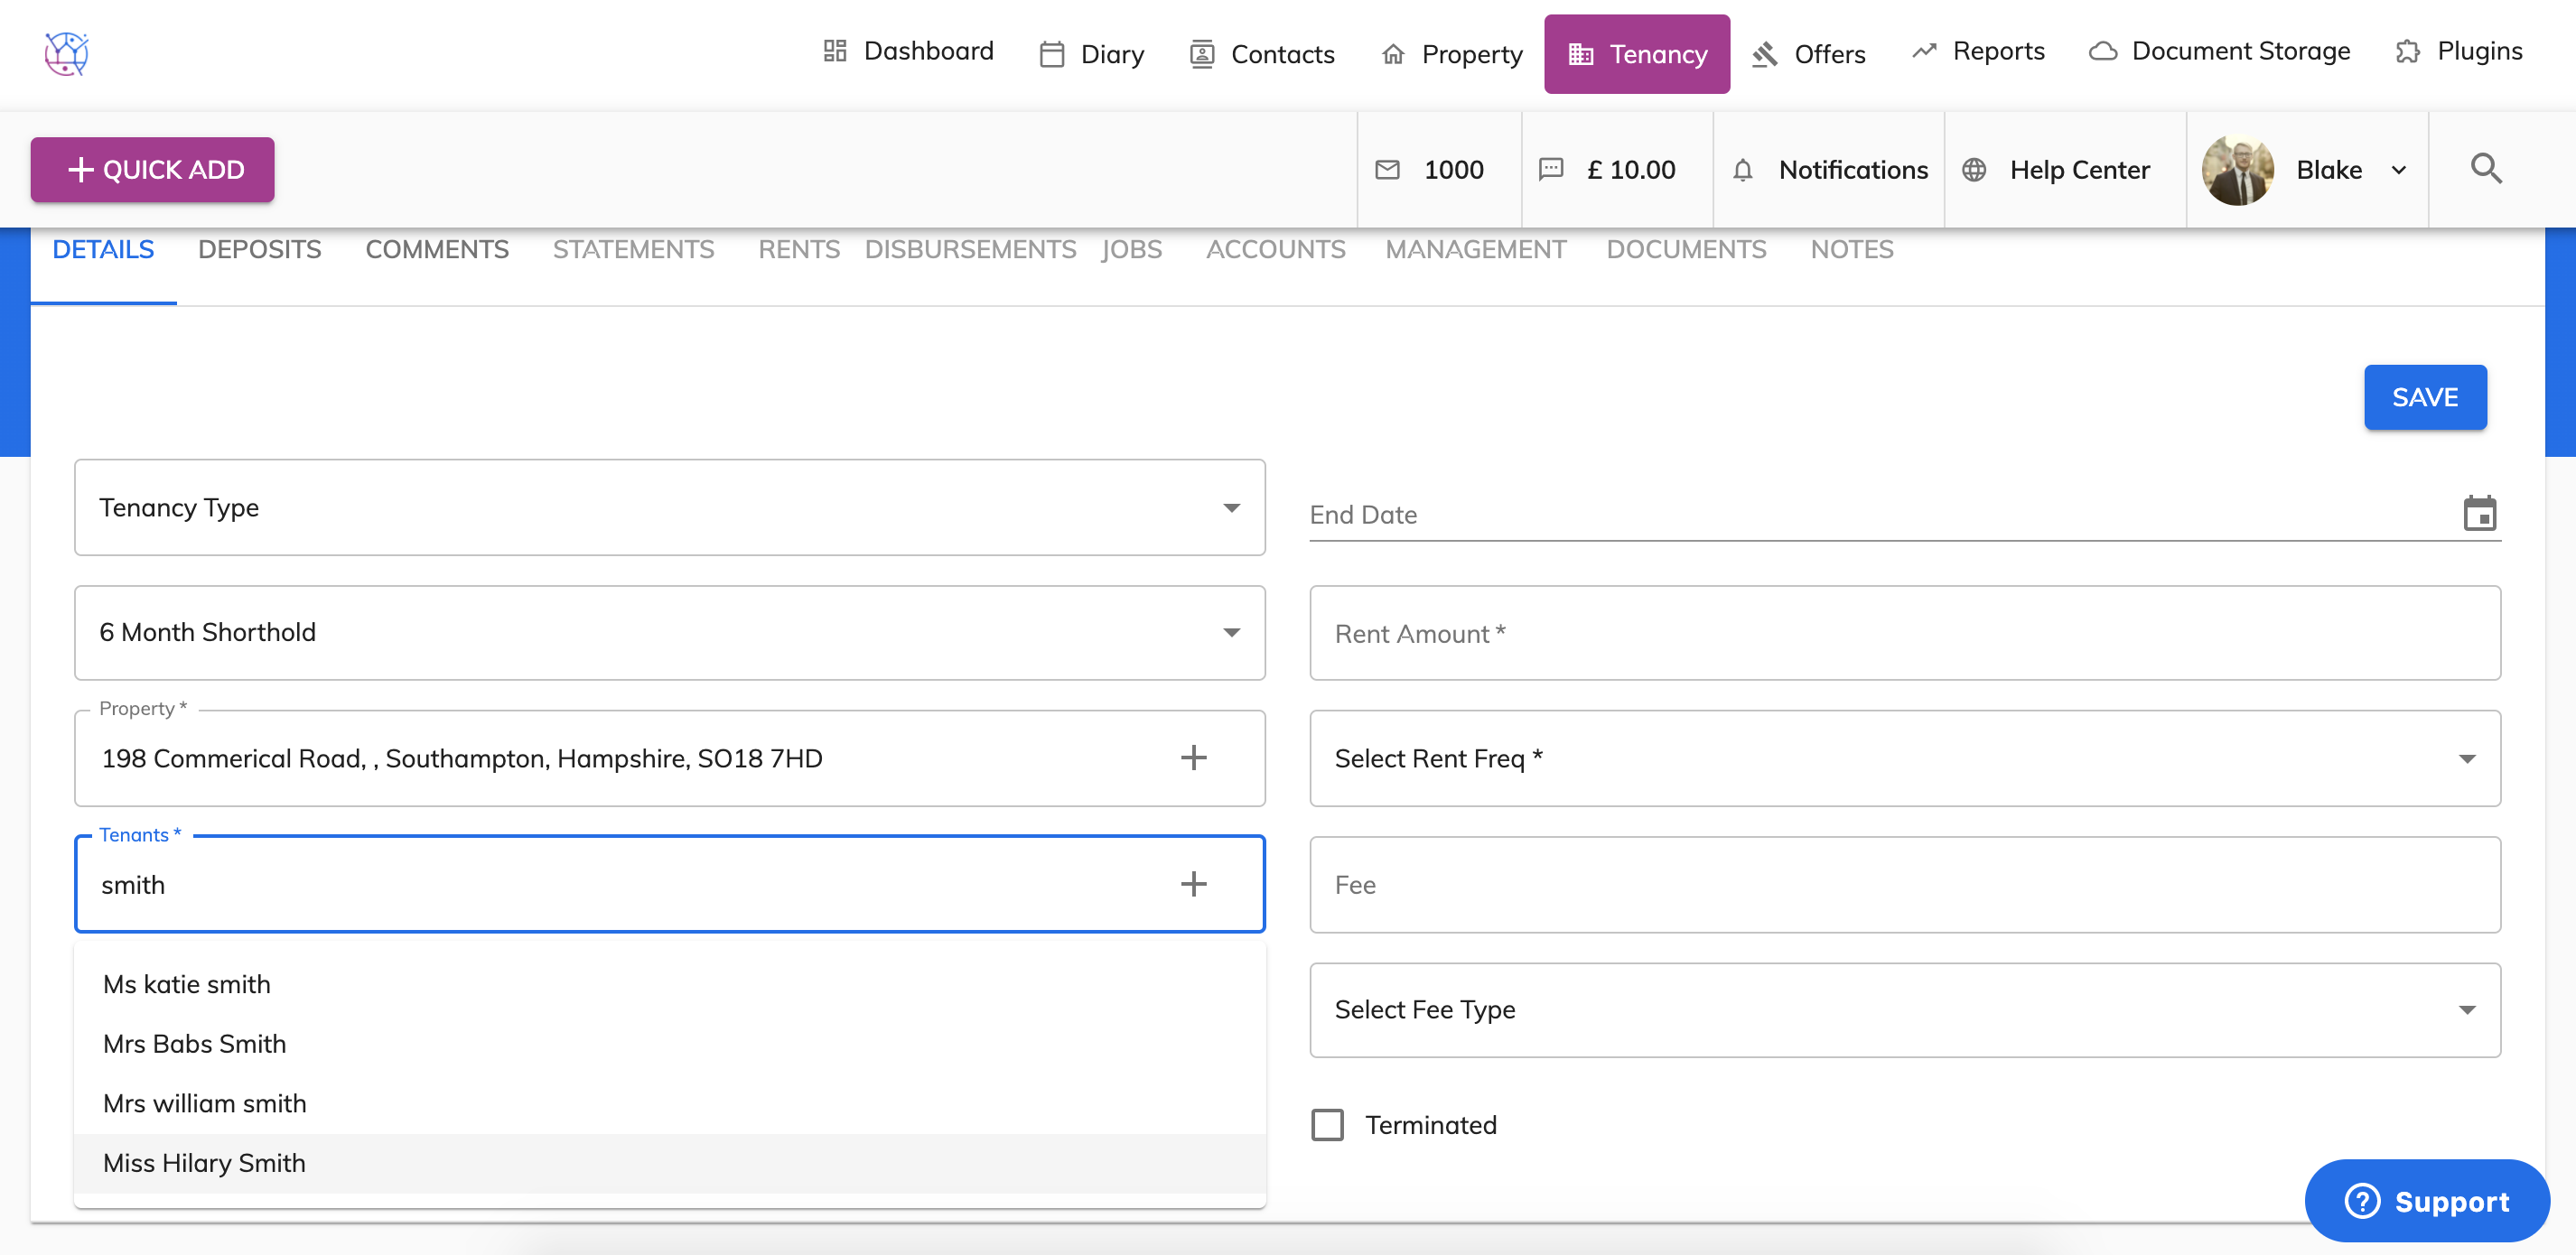The image size is (2576, 1255).
Task: Open the Property menu item
Action: click(x=1451, y=54)
